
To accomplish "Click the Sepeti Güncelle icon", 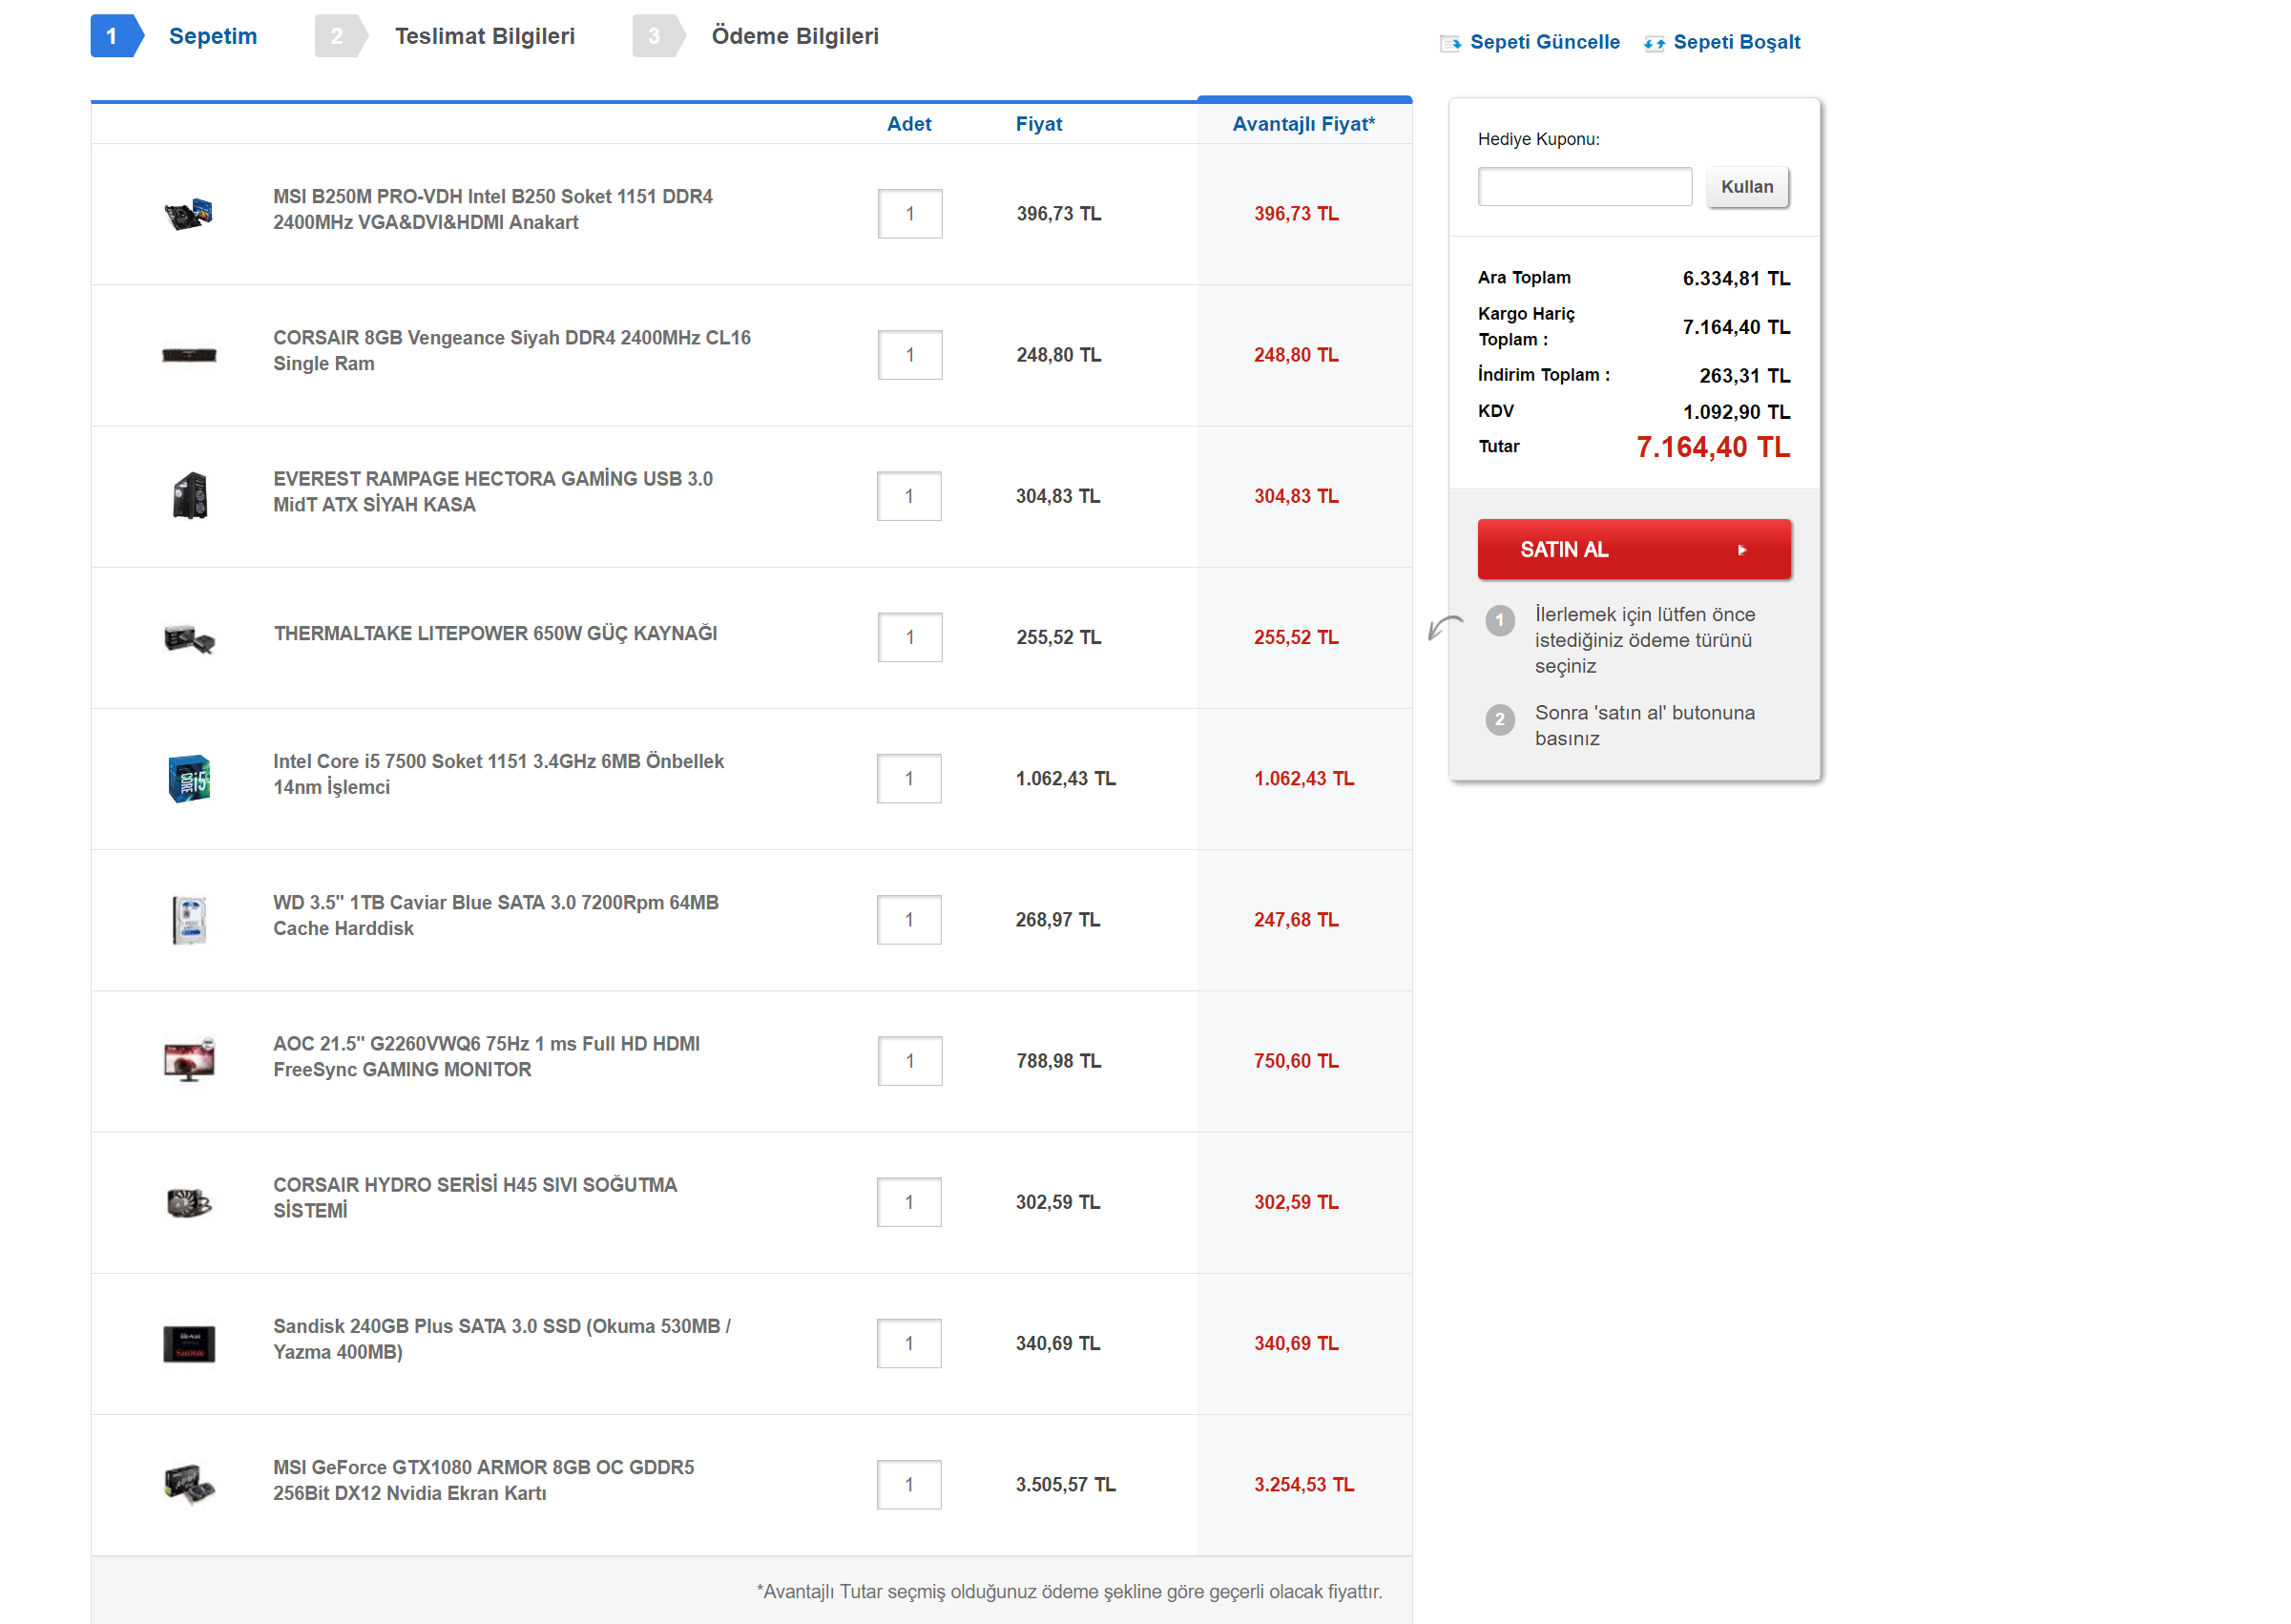I will pos(1449,43).
